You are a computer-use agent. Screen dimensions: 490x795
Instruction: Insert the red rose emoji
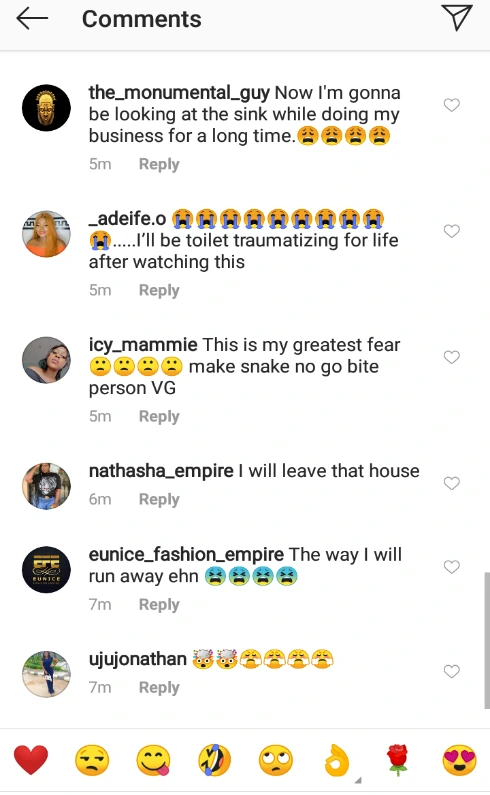(398, 760)
